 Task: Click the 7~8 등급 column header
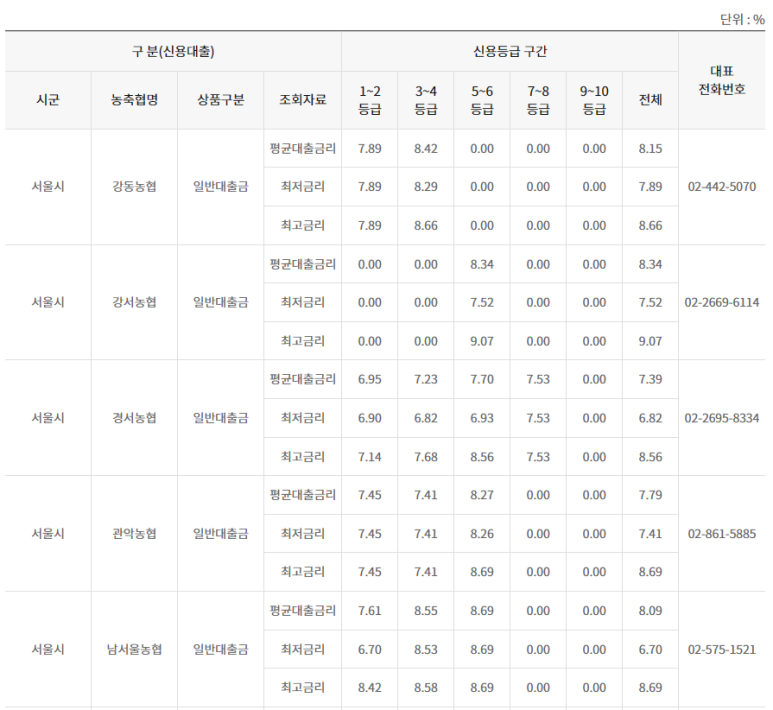[x=538, y=100]
